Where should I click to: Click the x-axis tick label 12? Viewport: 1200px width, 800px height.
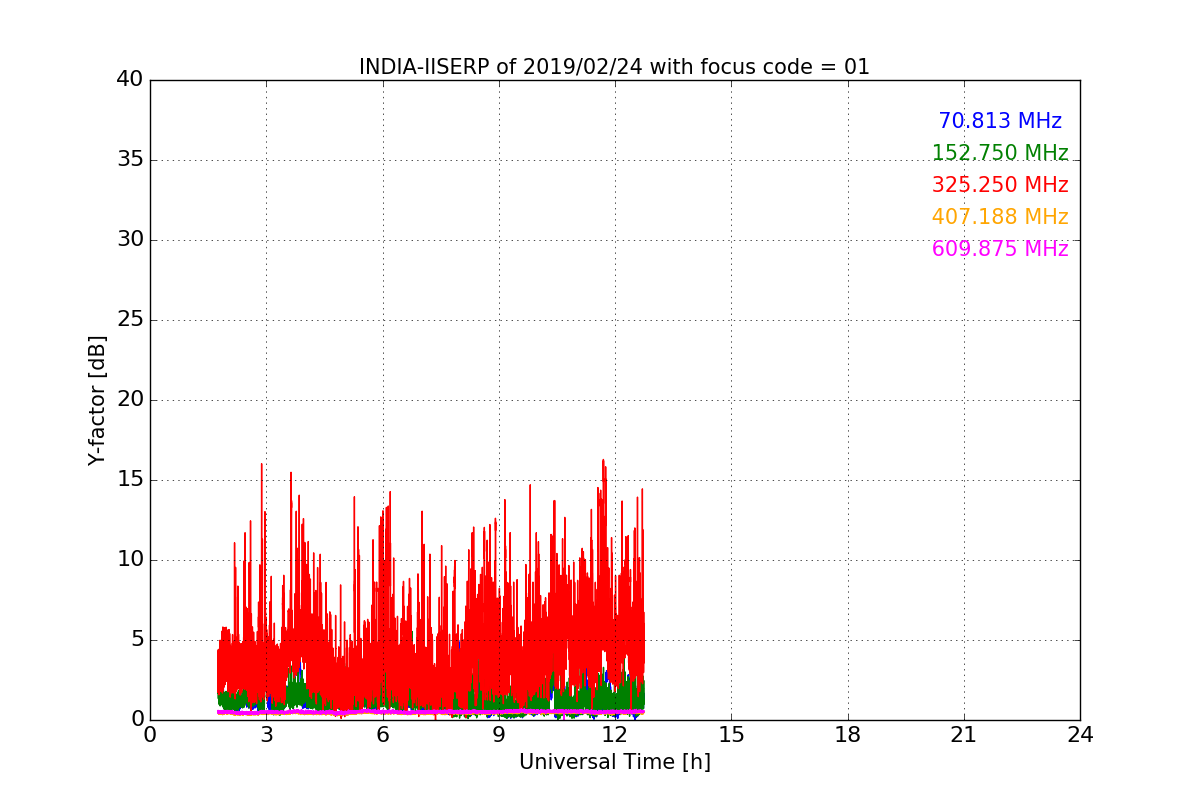(x=615, y=735)
